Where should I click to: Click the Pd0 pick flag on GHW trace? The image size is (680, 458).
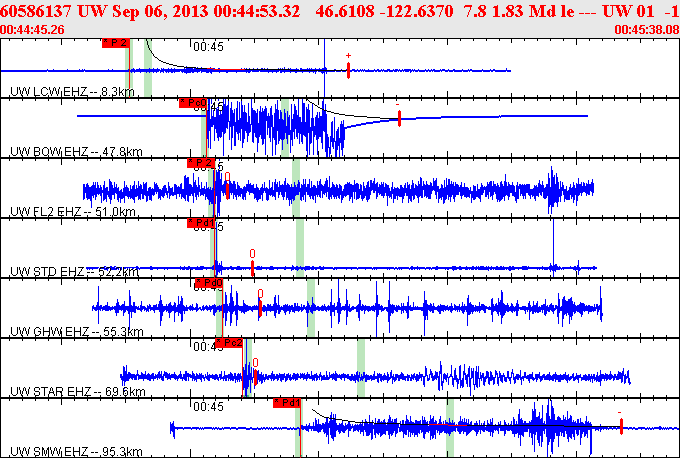pos(209,283)
